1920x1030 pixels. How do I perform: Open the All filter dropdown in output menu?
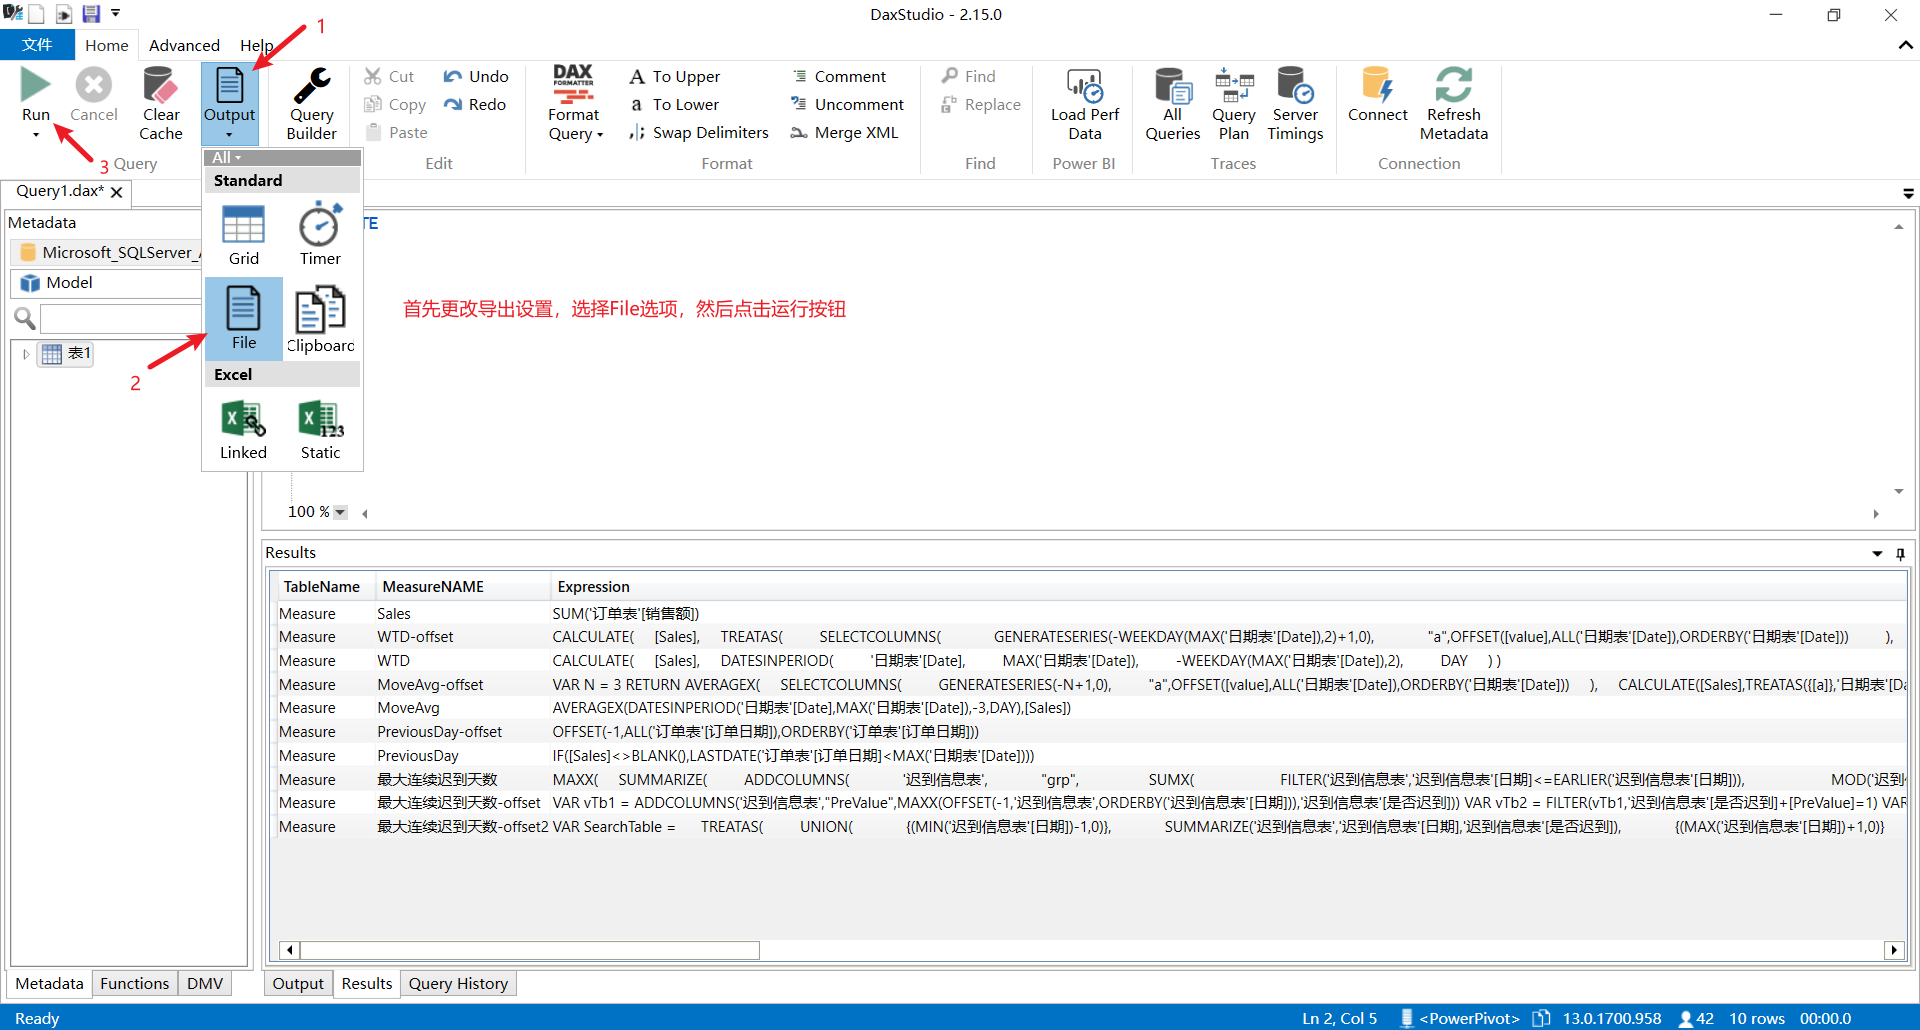(227, 157)
